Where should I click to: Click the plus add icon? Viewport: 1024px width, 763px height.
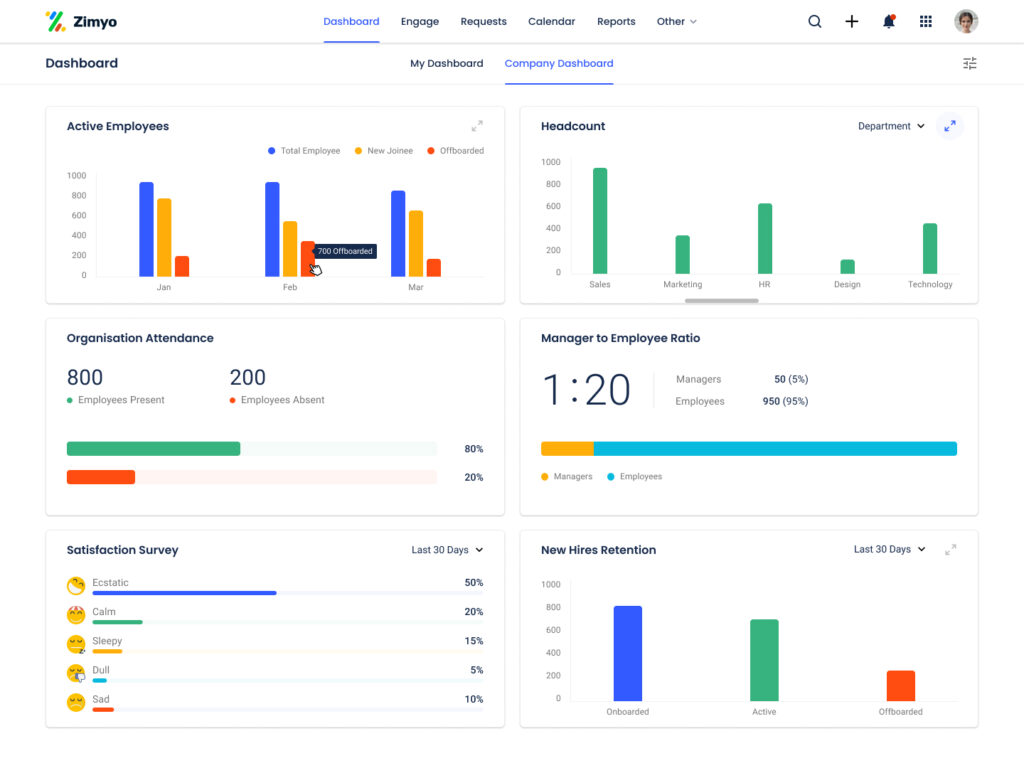tap(852, 21)
